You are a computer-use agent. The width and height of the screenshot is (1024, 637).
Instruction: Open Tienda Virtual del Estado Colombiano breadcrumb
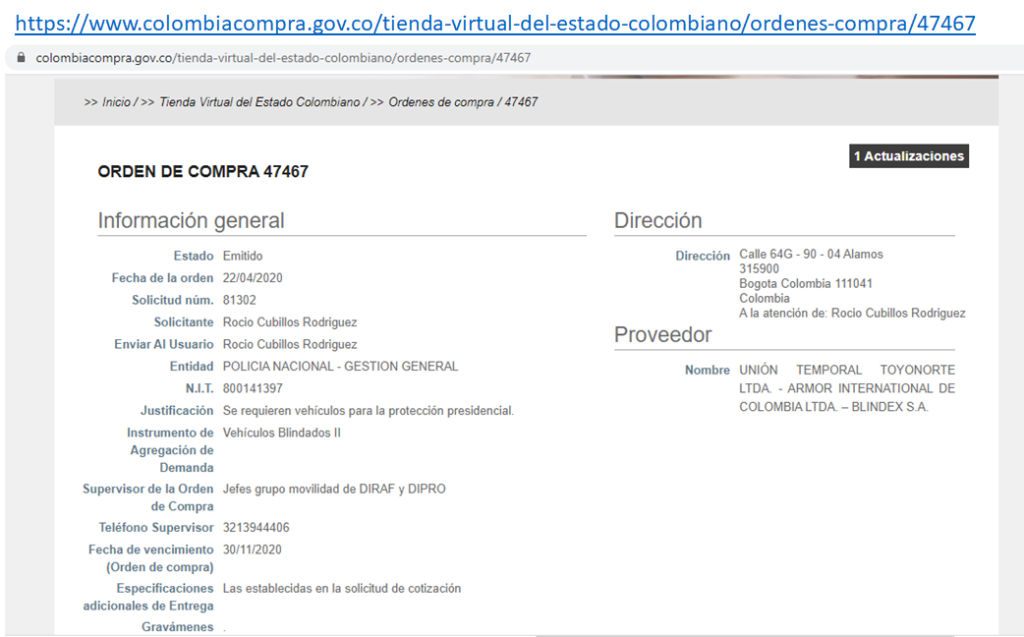[260, 102]
